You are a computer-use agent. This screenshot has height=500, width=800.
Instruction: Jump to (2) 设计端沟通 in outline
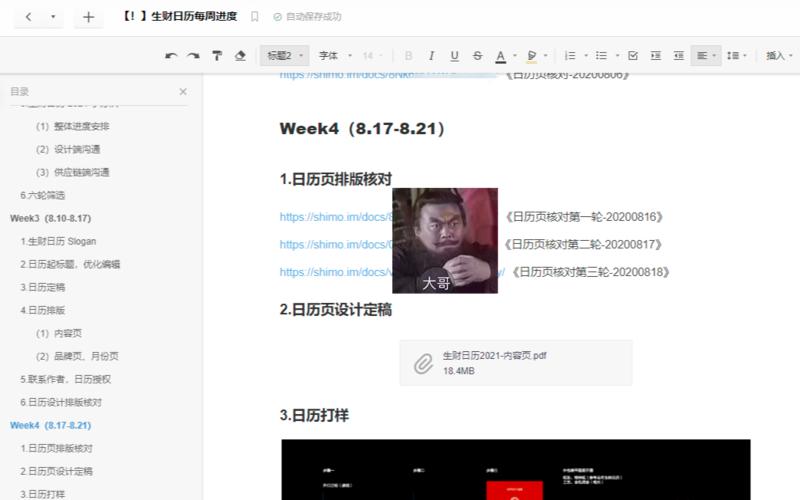click(x=68, y=149)
